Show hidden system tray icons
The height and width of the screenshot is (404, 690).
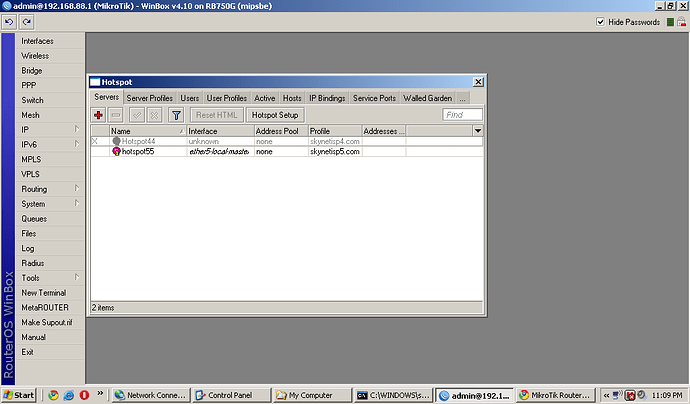pyautogui.click(x=606, y=395)
